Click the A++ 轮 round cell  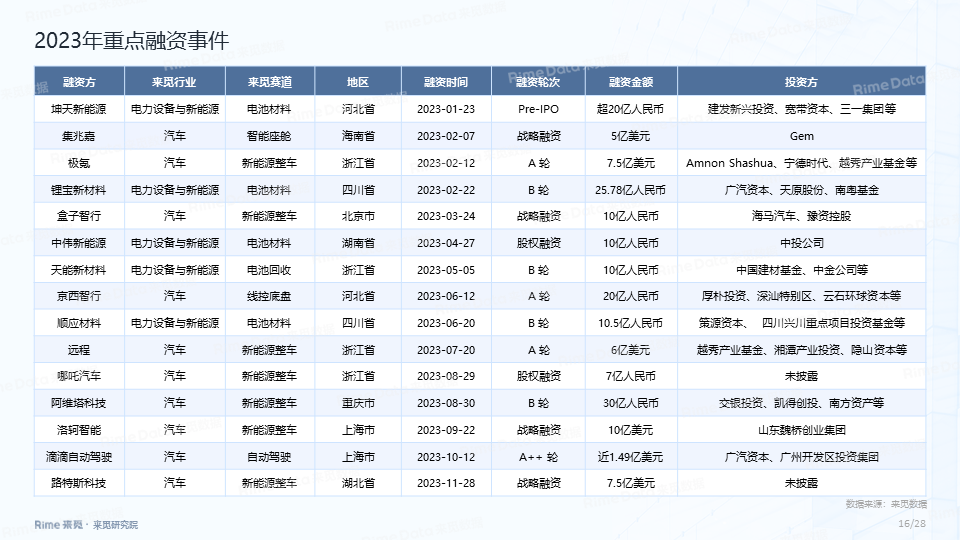coord(538,457)
